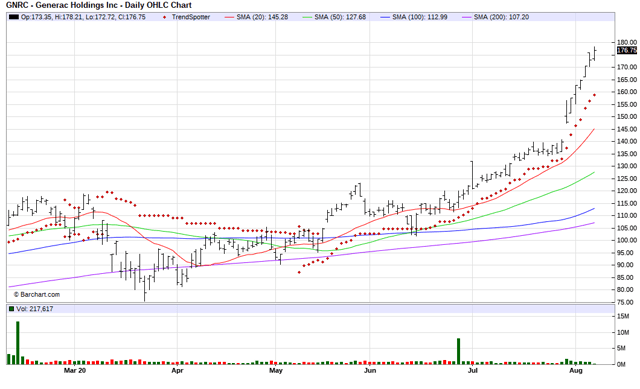Click the blue SMA (100) line swatch
Viewport: 640px width, 389px height.
click(x=385, y=17)
